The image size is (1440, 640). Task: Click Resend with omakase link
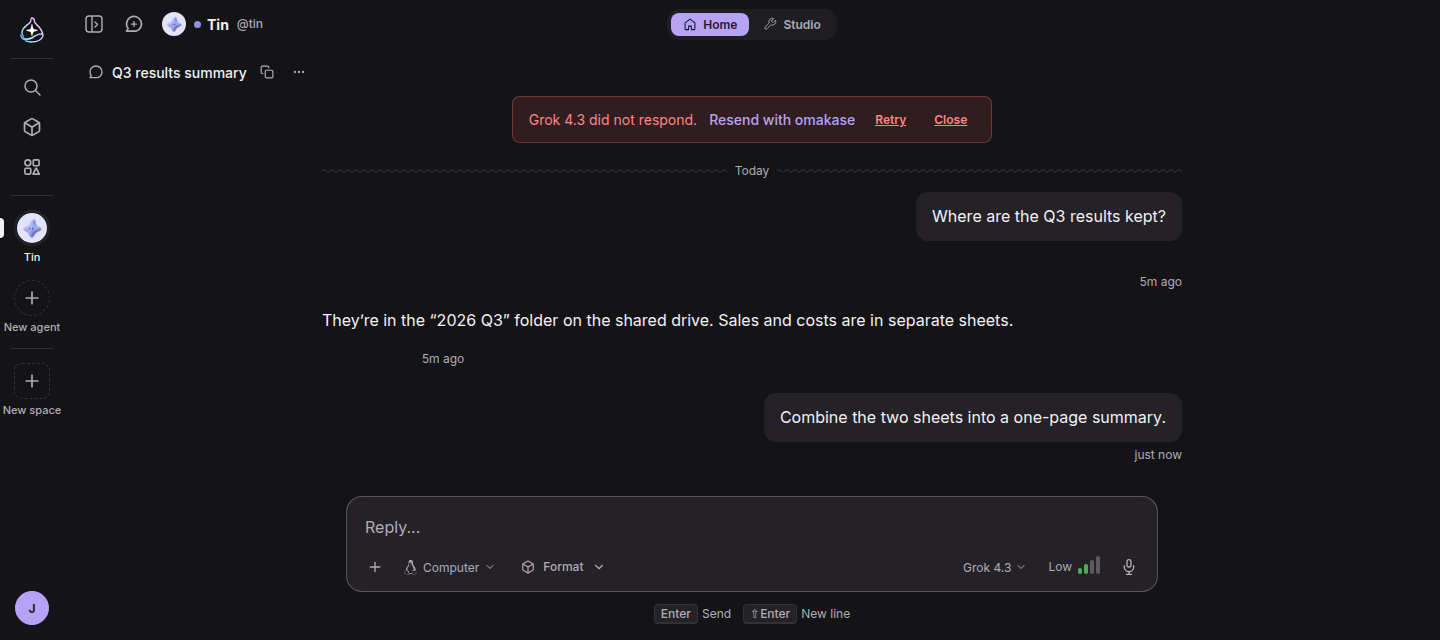click(782, 120)
